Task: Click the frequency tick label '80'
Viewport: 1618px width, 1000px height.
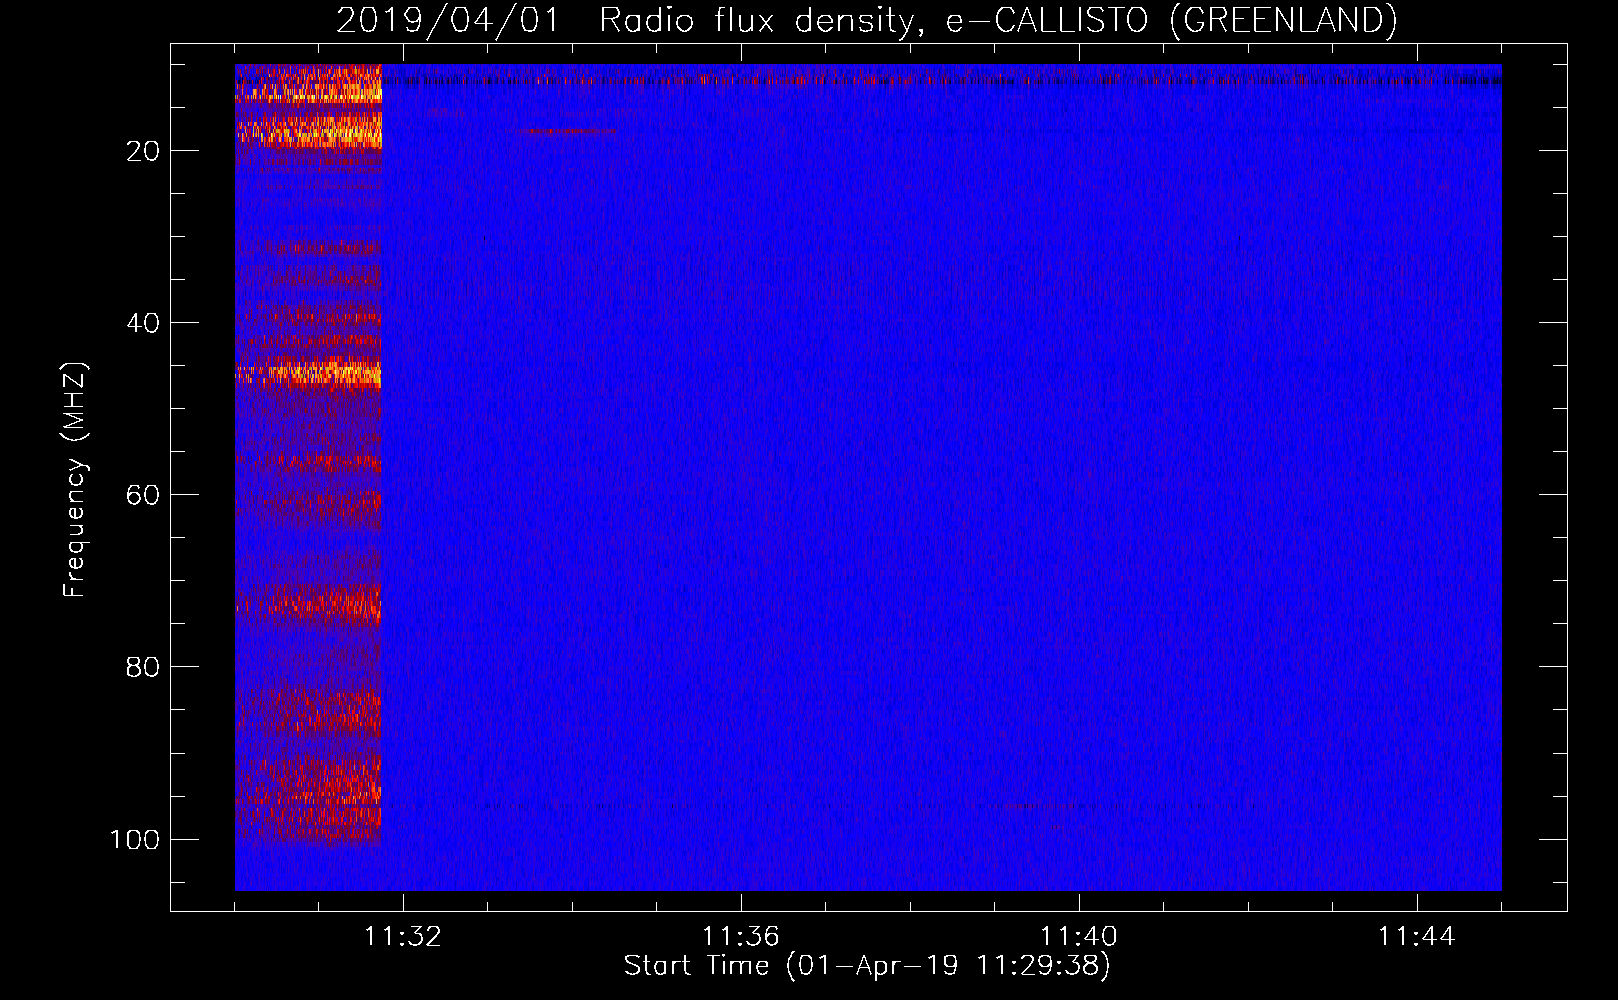Action: pos(143,667)
